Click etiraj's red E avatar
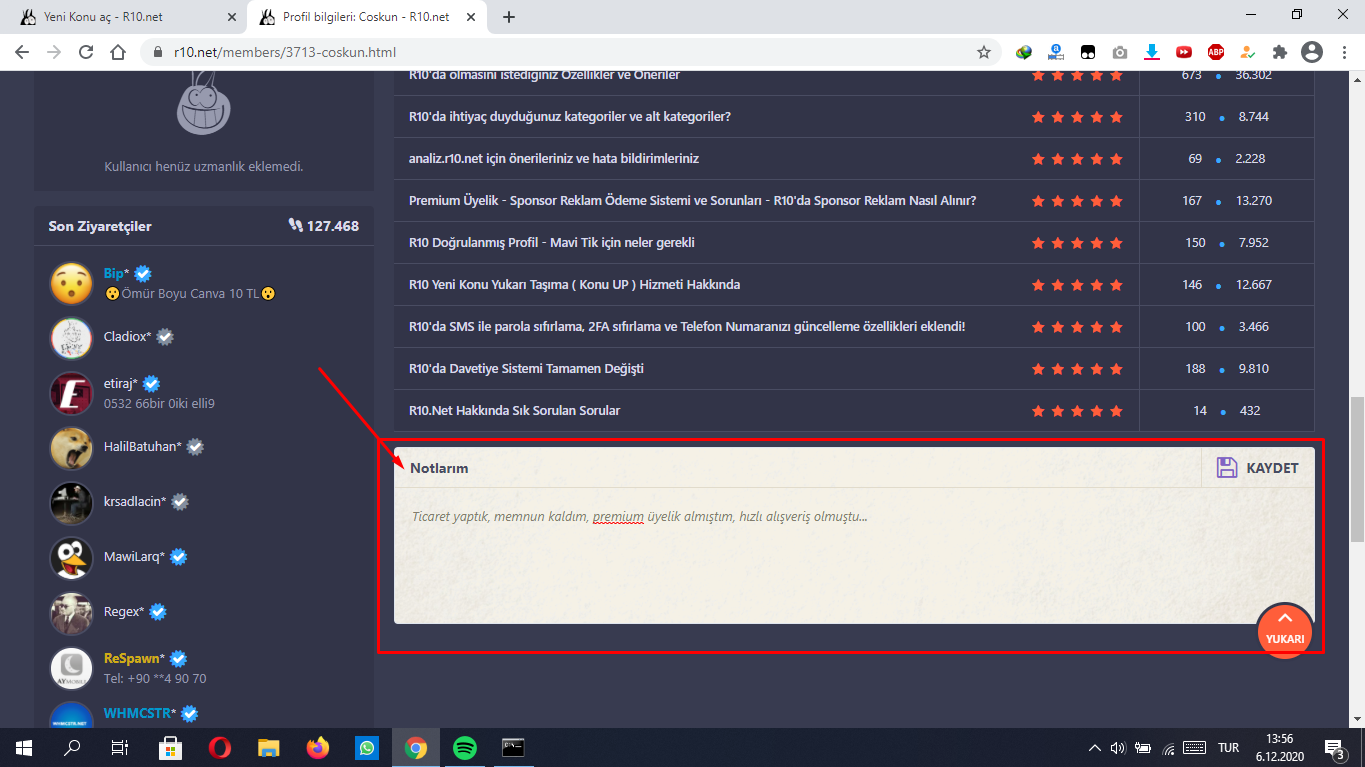Screen dimensions: 1365x767 point(71,393)
